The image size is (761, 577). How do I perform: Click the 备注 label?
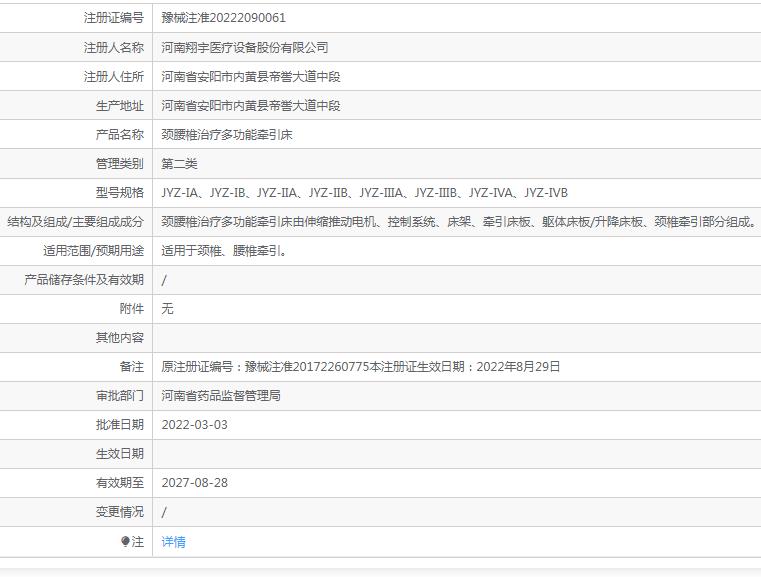pyautogui.click(x=132, y=366)
